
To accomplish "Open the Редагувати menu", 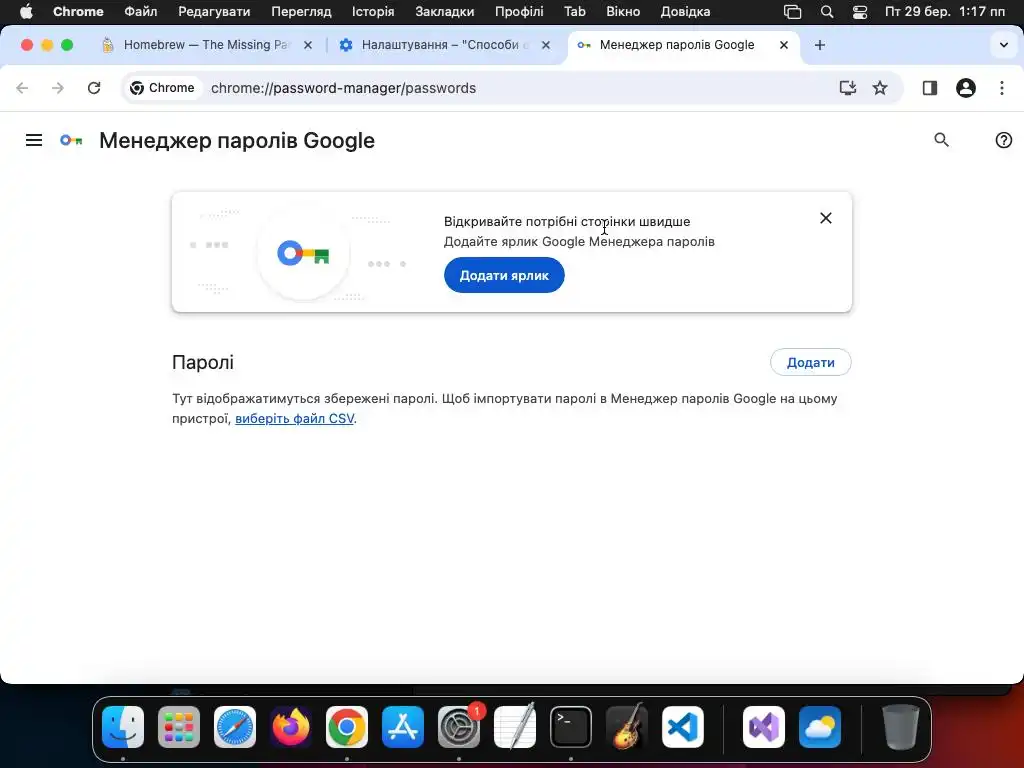I will 214,12.
